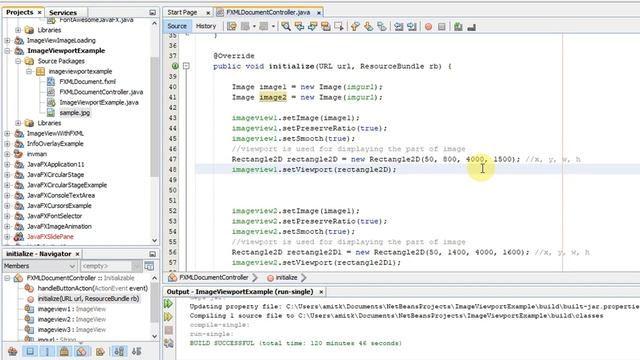Open the Members dropdown in Navigator

pos(40,266)
